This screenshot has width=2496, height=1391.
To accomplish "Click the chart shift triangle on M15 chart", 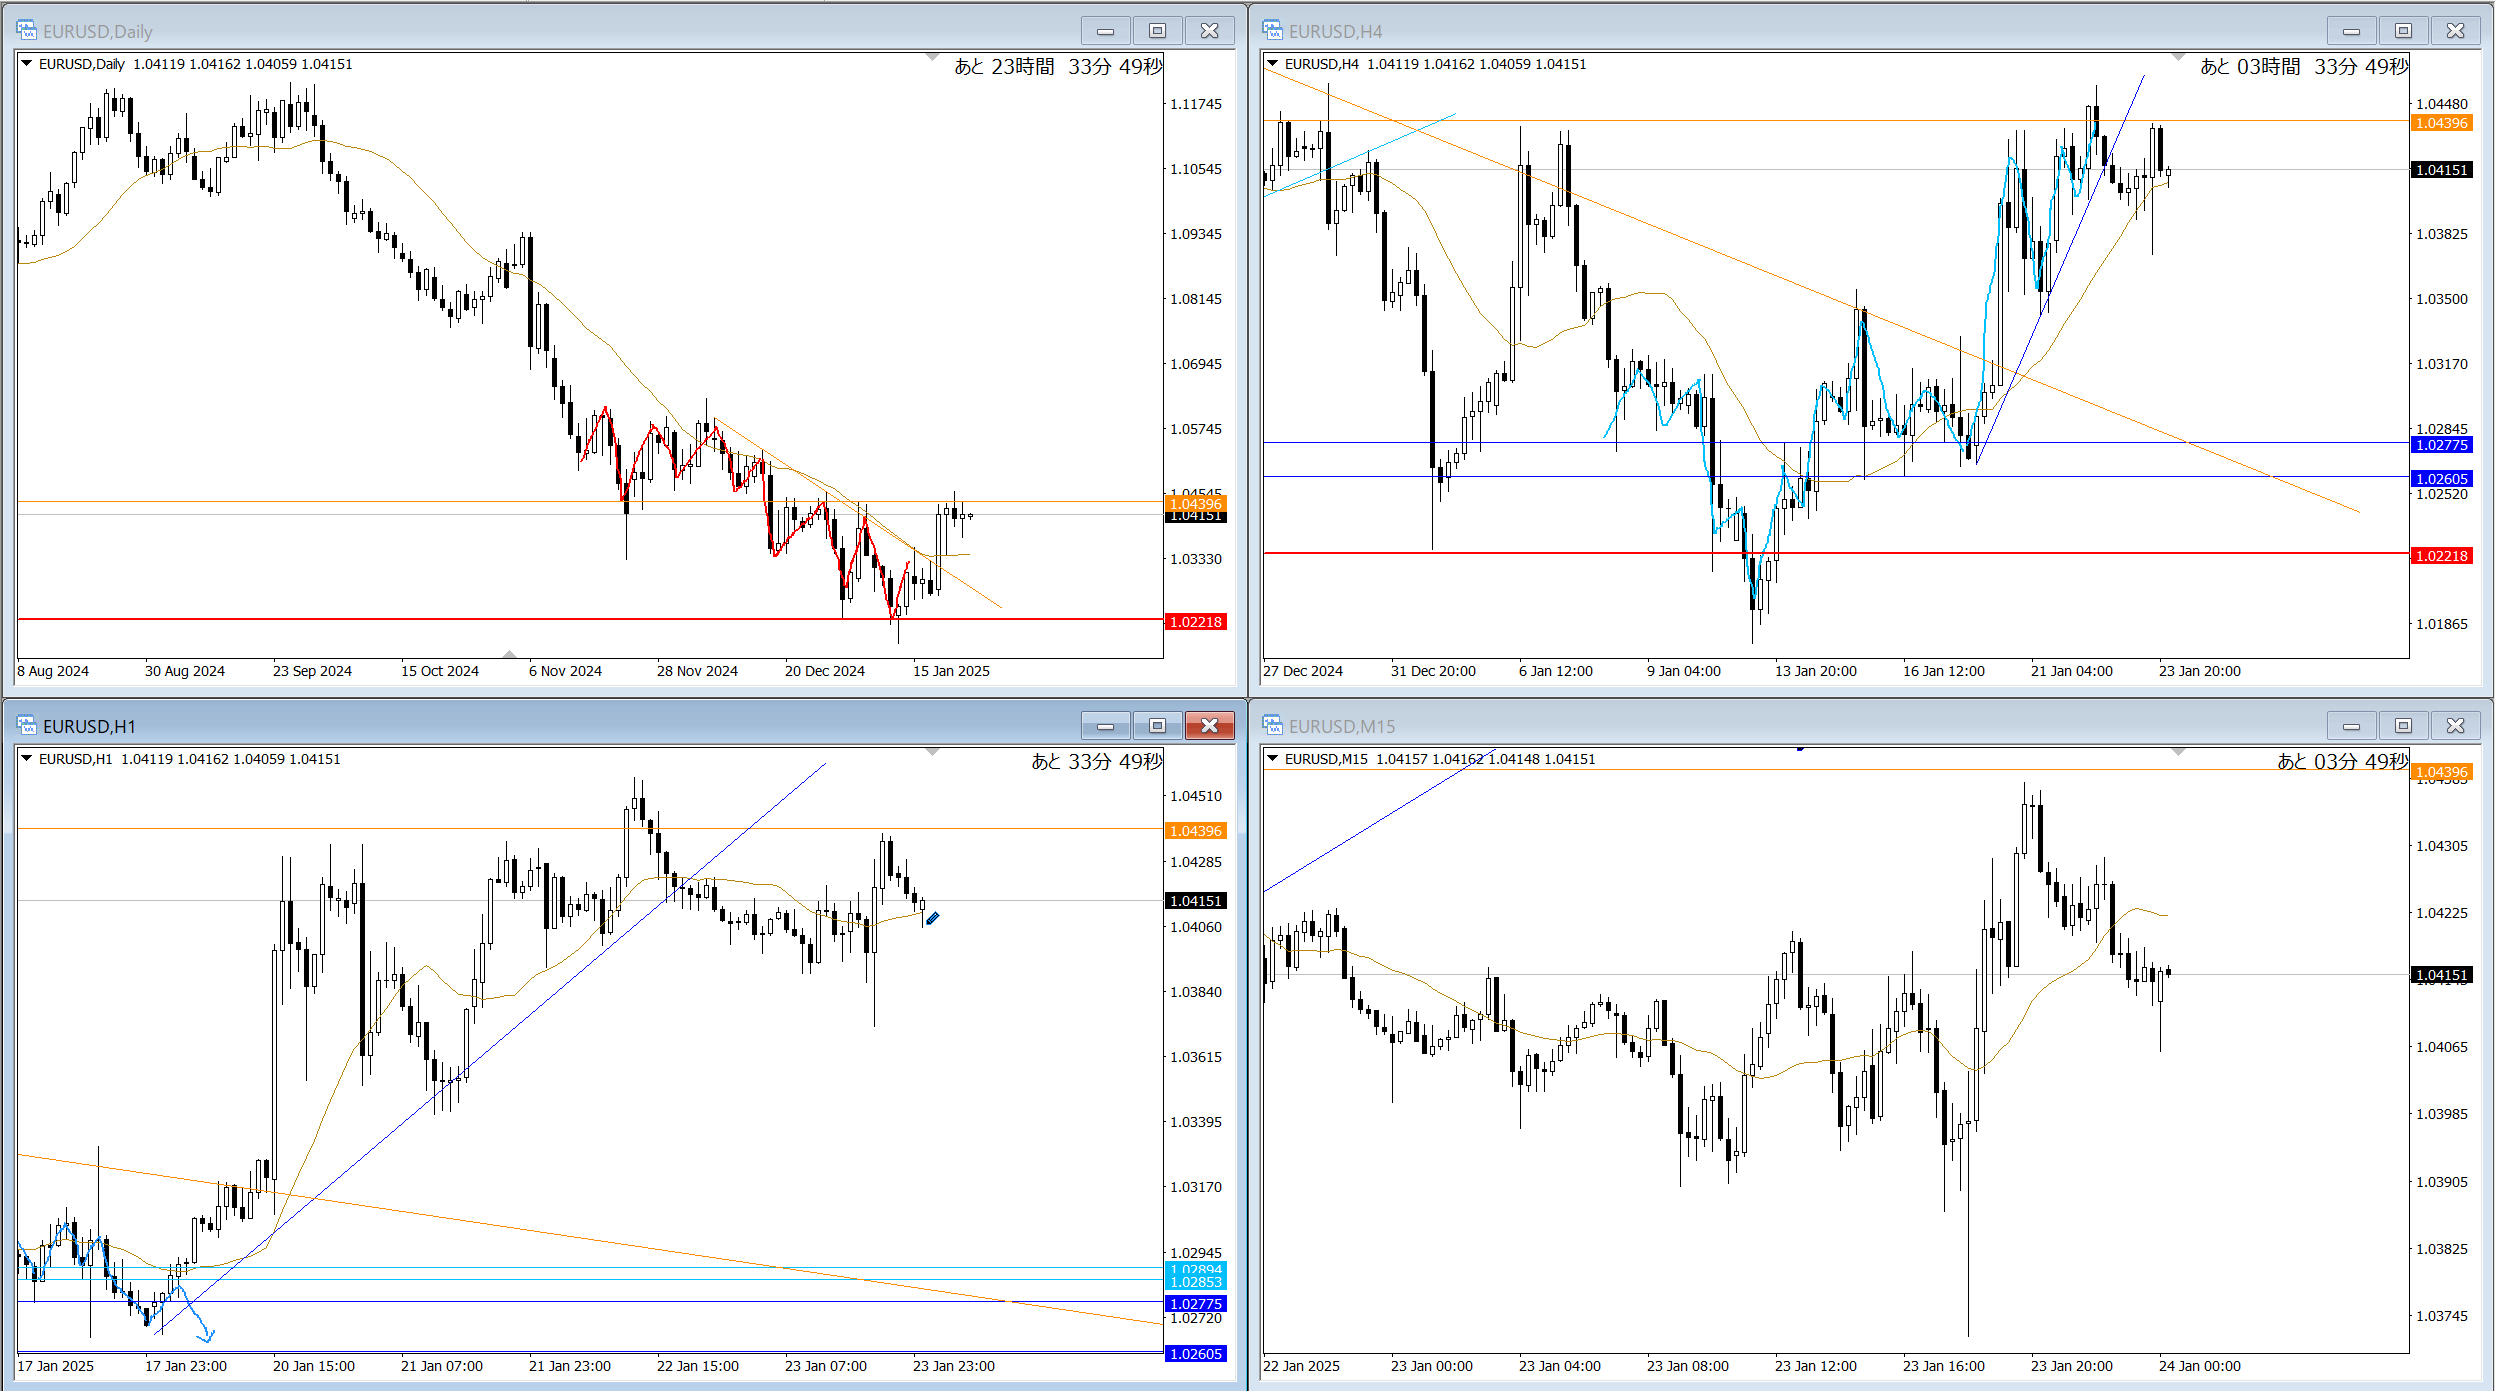I will point(2178,752).
